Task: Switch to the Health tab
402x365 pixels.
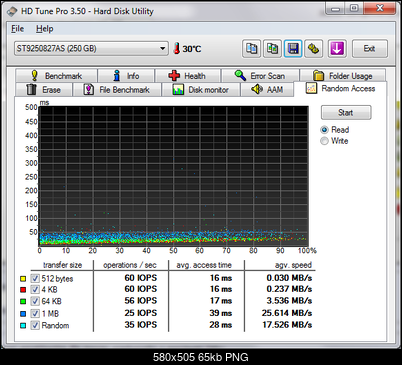Action: pos(187,76)
